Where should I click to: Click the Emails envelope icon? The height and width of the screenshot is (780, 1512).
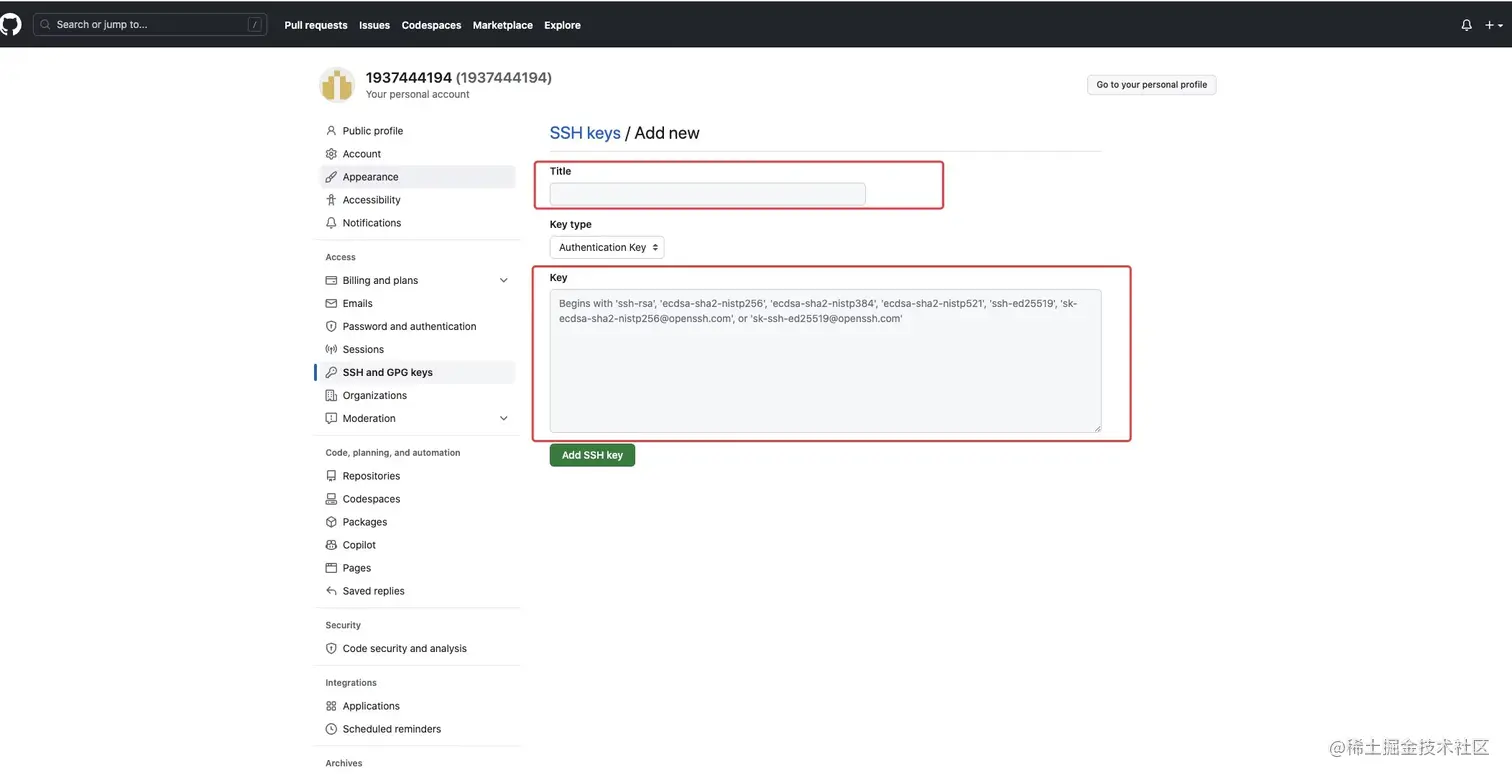click(331, 303)
